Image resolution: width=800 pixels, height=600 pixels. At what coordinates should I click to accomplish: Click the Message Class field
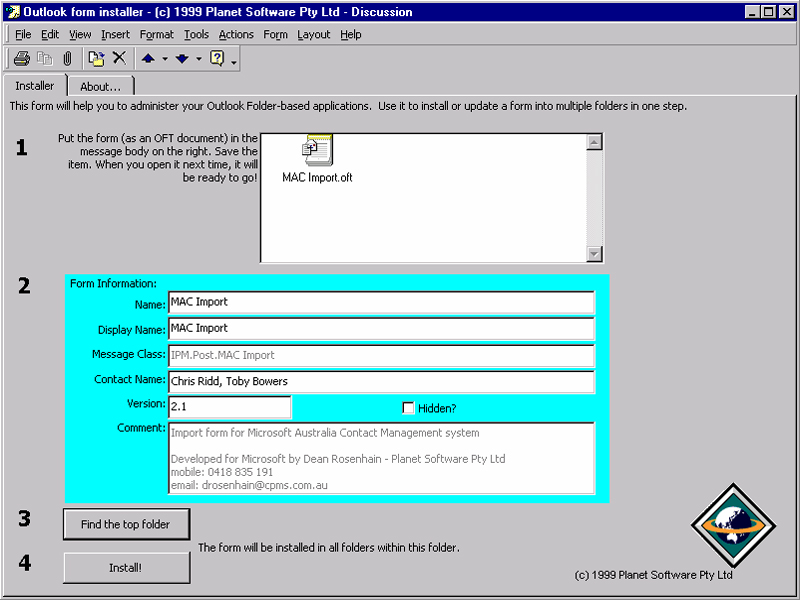click(x=381, y=356)
